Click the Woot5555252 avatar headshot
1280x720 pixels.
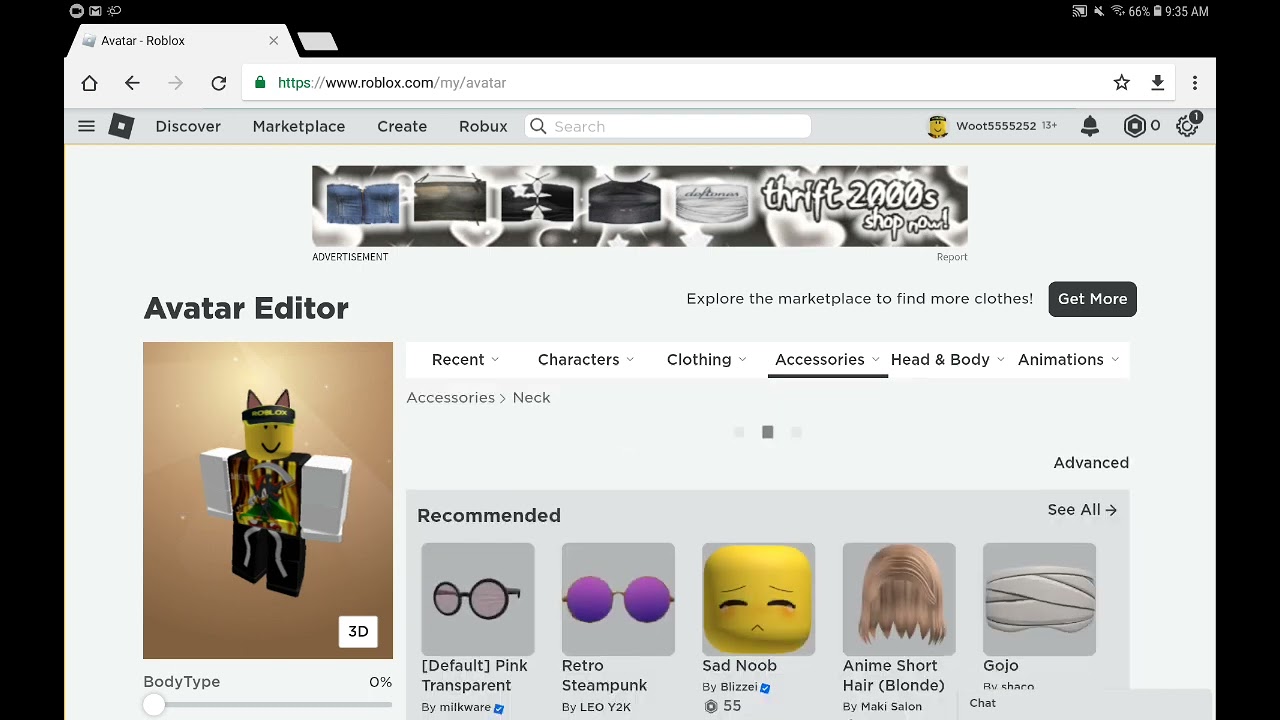coord(937,126)
